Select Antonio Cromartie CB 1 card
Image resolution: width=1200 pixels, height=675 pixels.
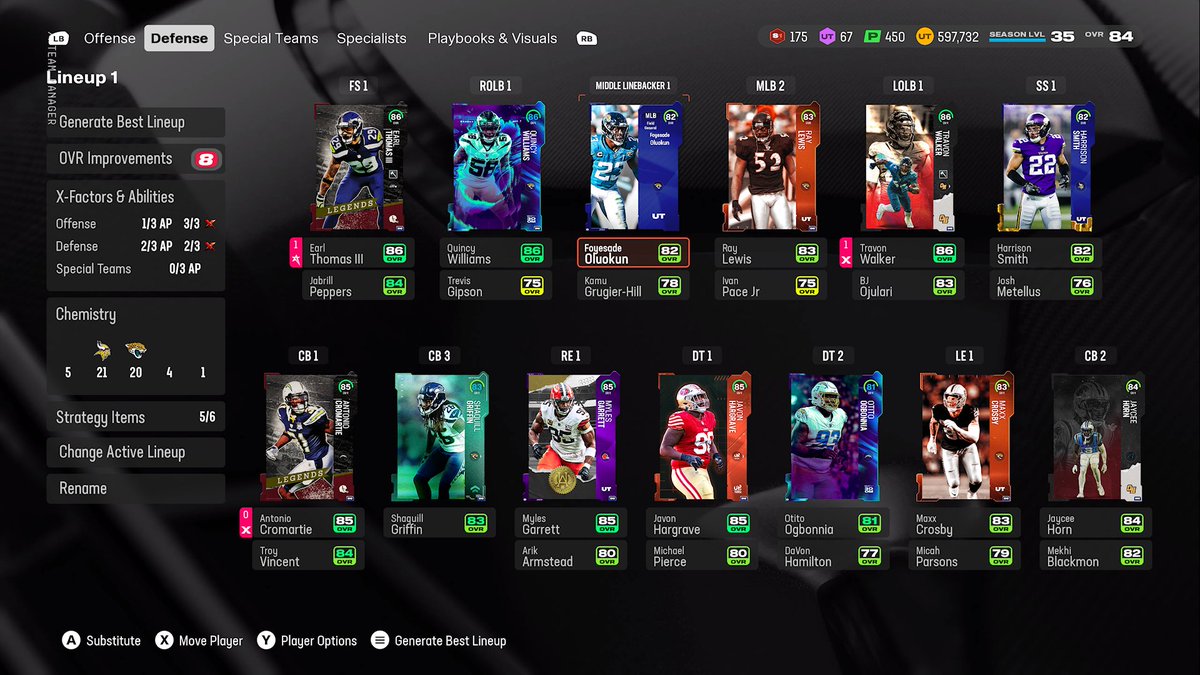click(x=309, y=436)
